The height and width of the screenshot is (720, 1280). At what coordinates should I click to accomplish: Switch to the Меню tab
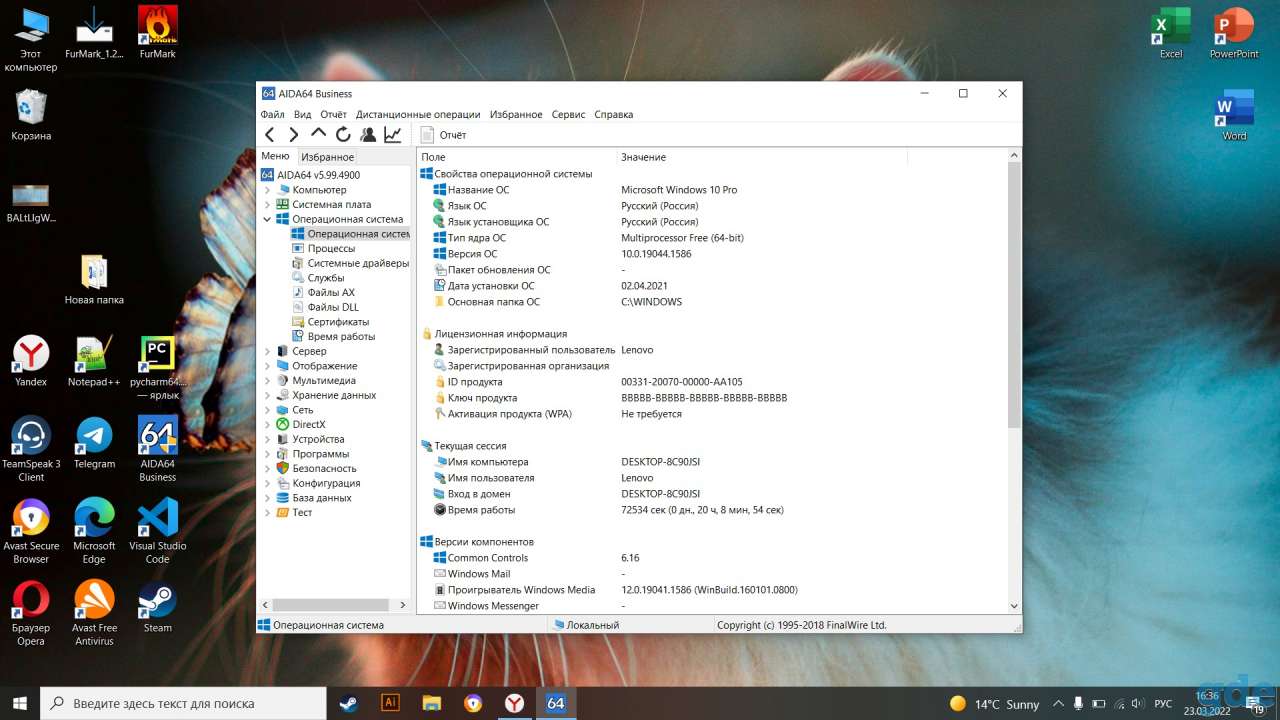click(275, 156)
